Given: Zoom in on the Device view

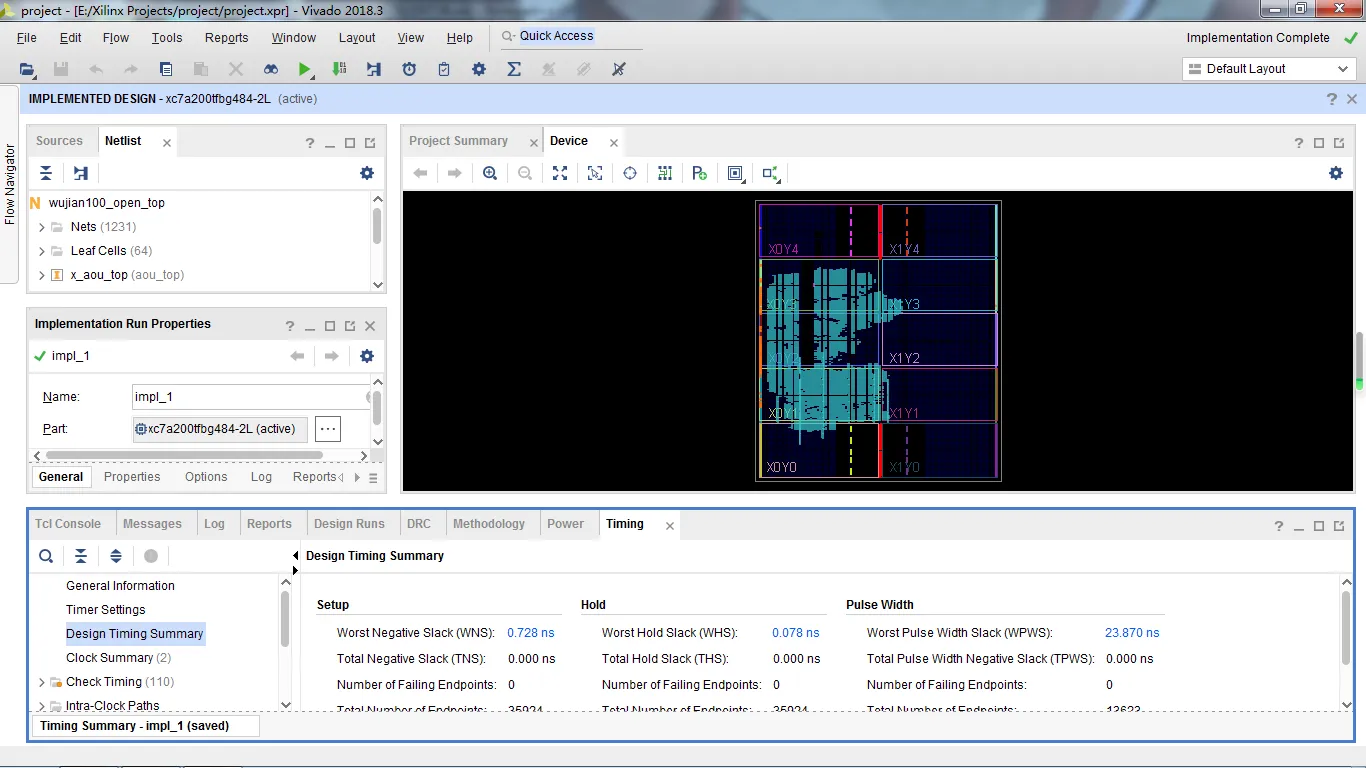Looking at the screenshot, I should (490, 173).
